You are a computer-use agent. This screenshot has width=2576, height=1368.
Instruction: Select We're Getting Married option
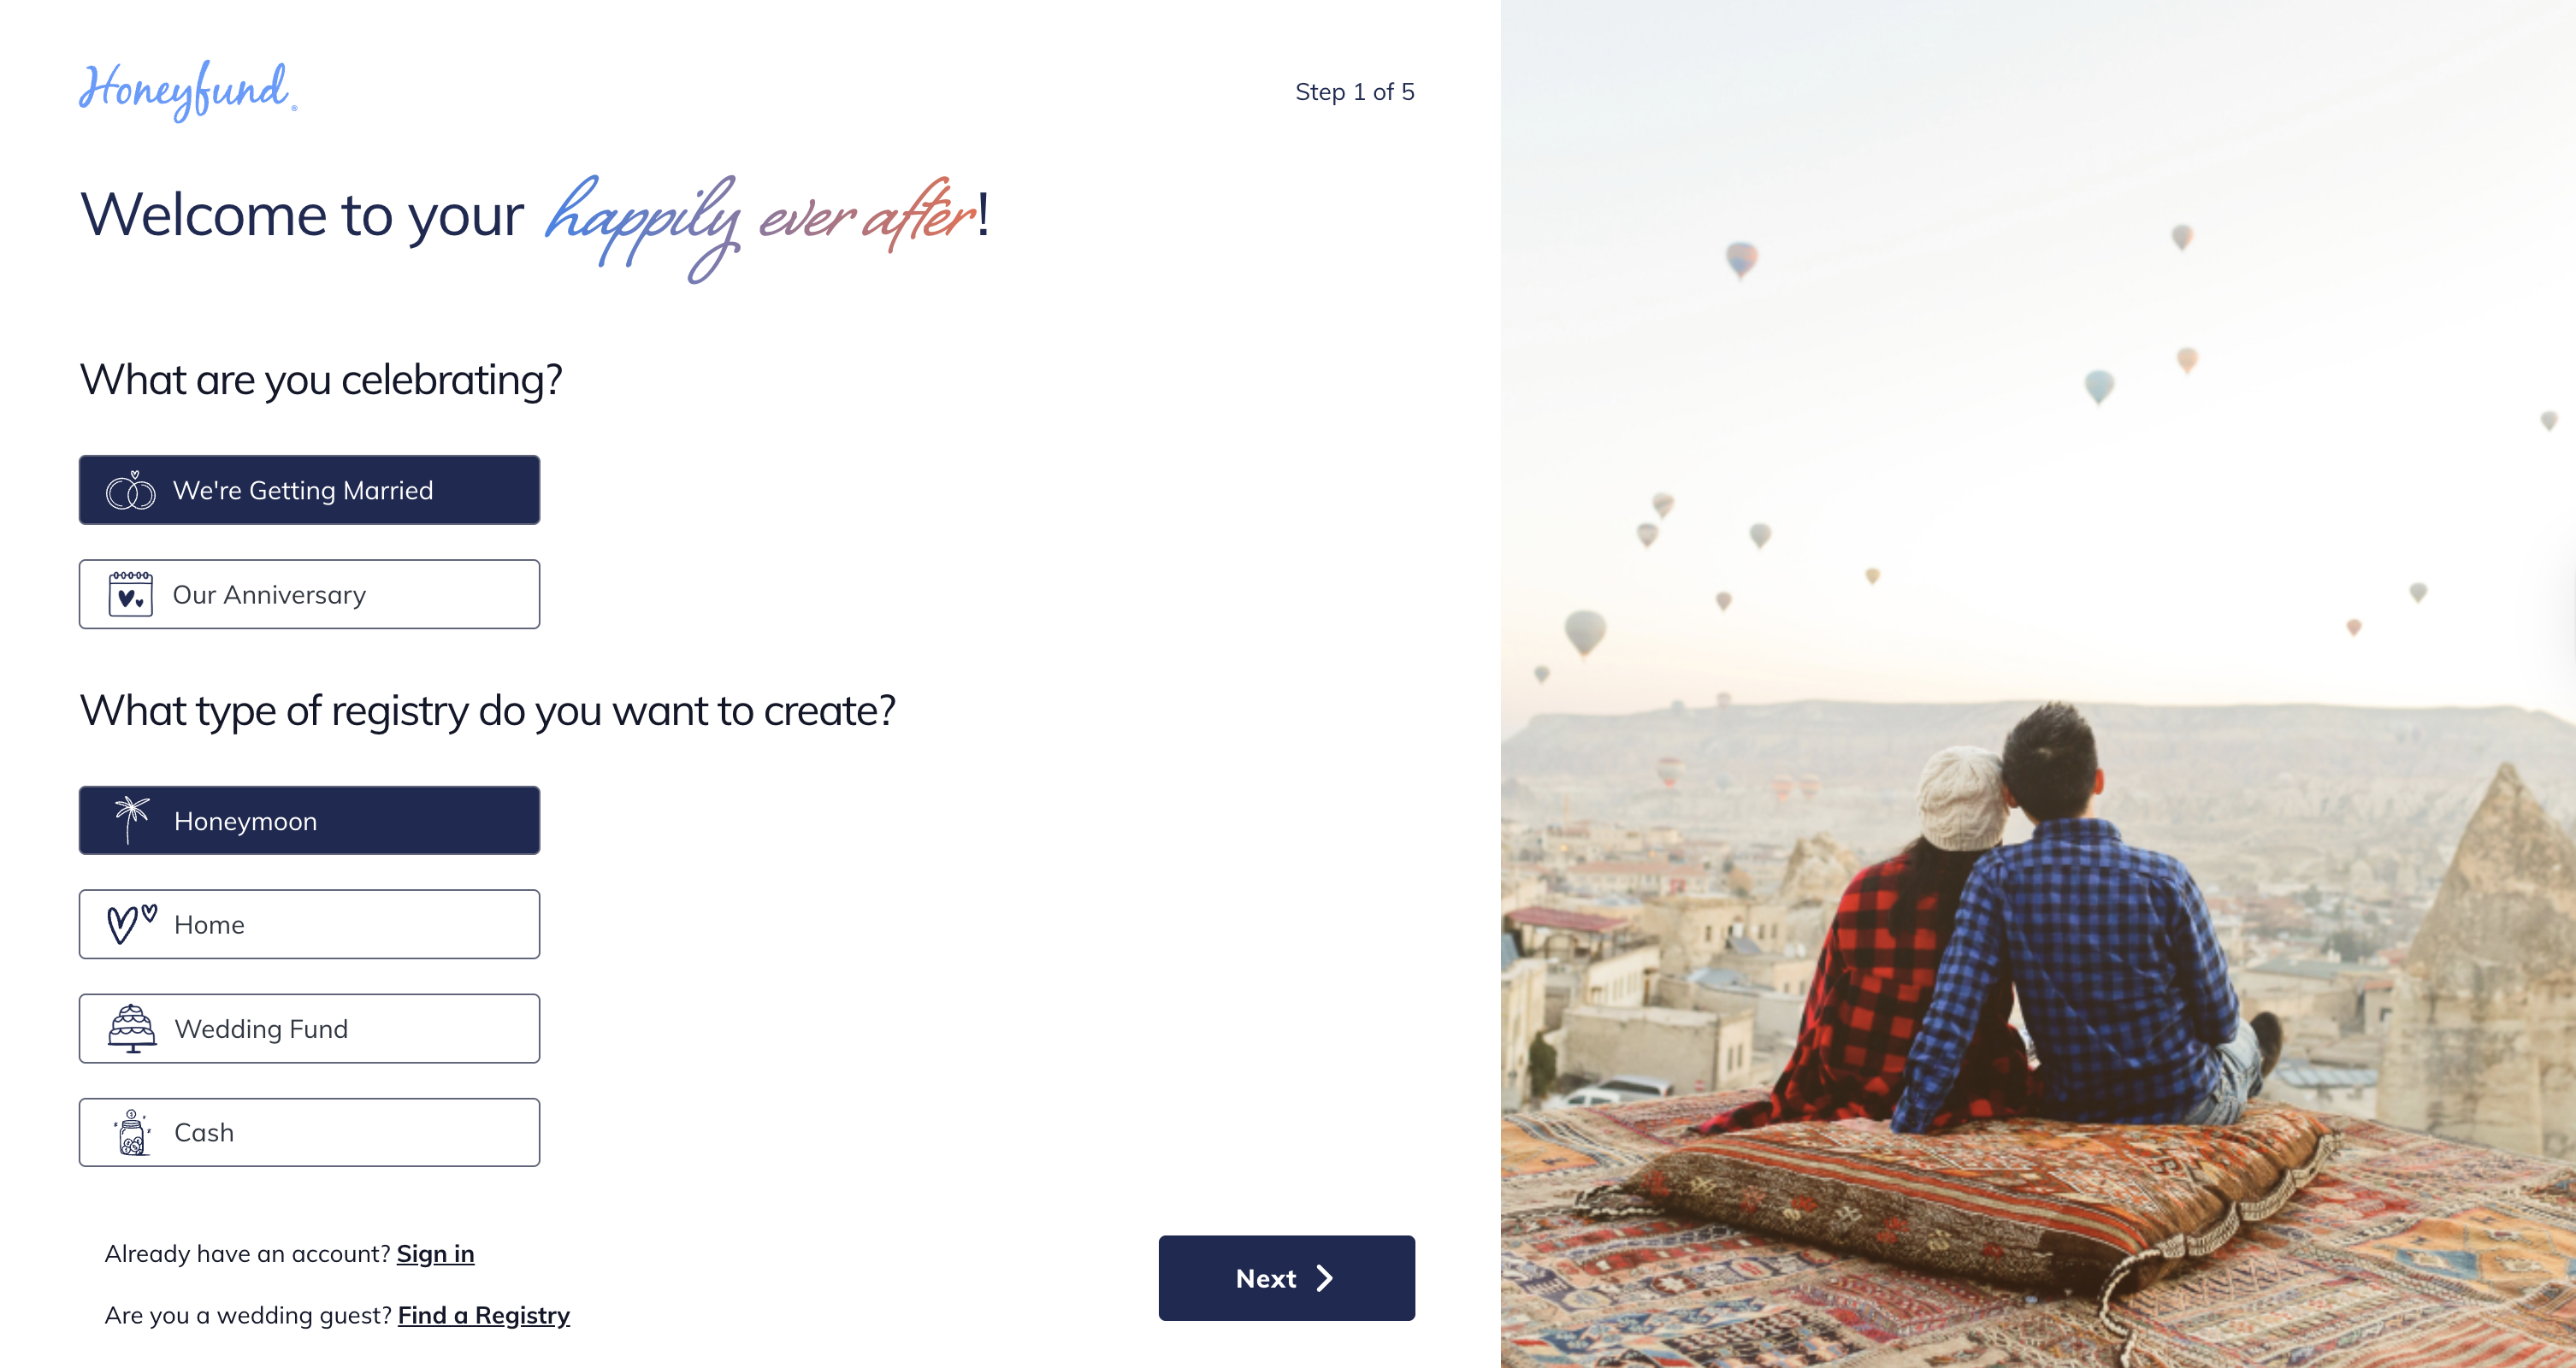point(310,490)
